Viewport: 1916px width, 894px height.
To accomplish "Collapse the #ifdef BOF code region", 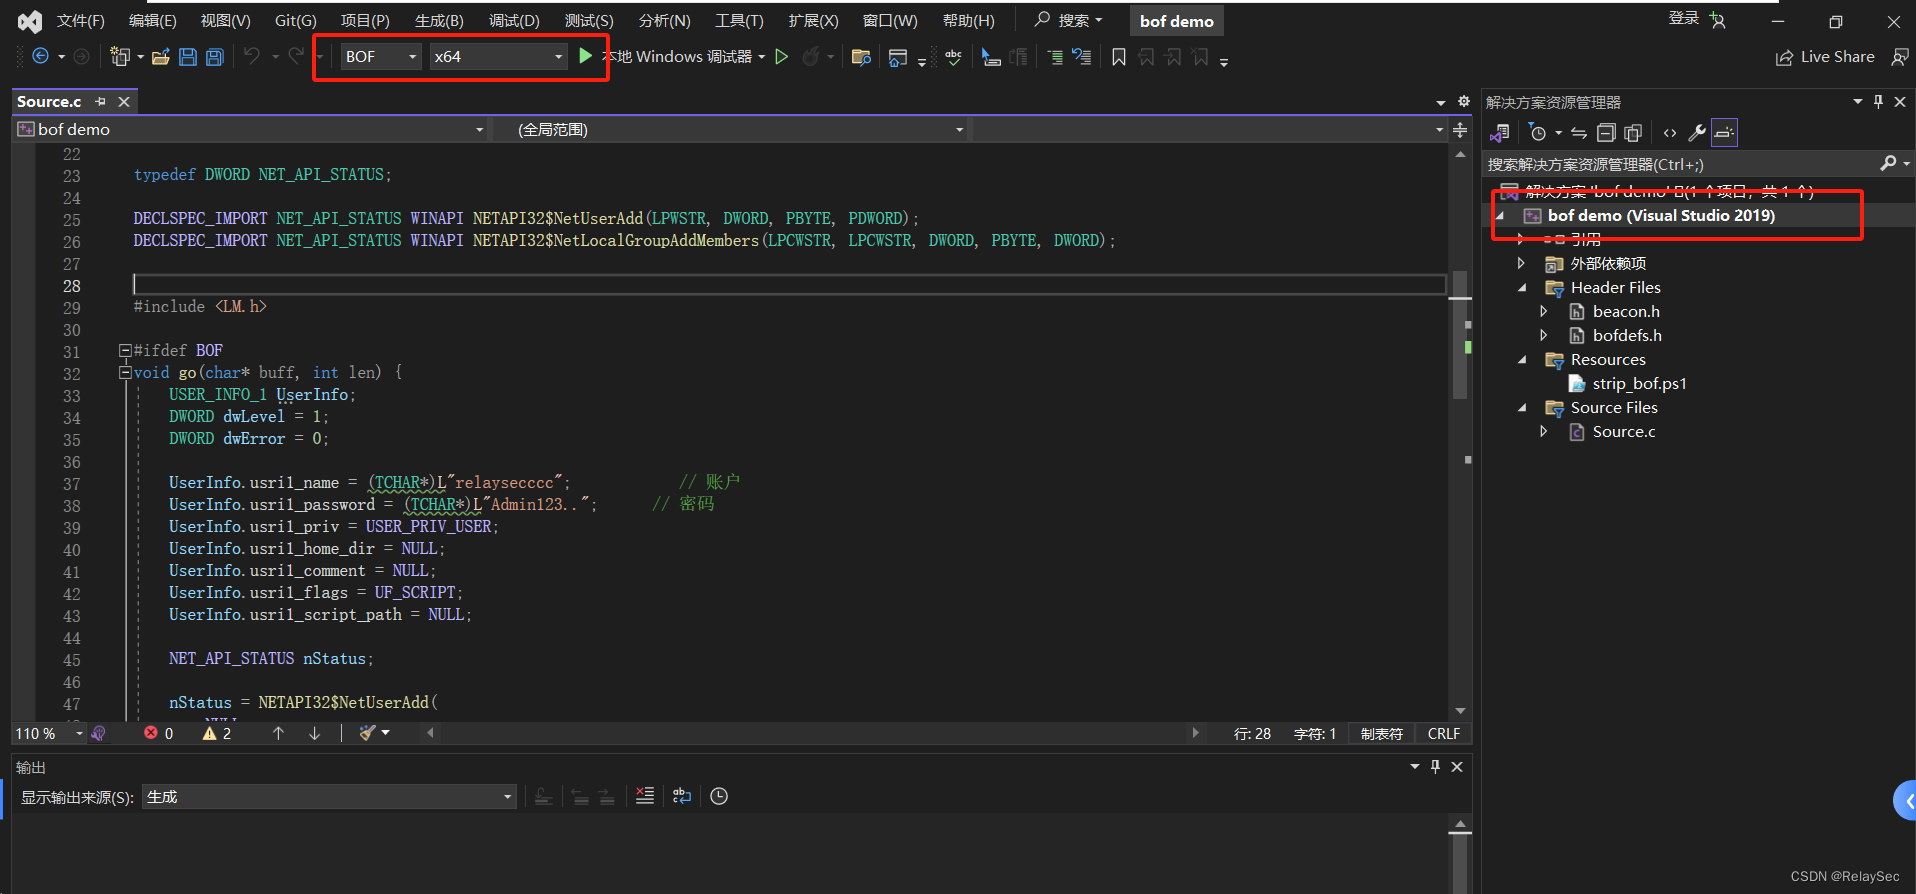I will [x=125, y=350].
